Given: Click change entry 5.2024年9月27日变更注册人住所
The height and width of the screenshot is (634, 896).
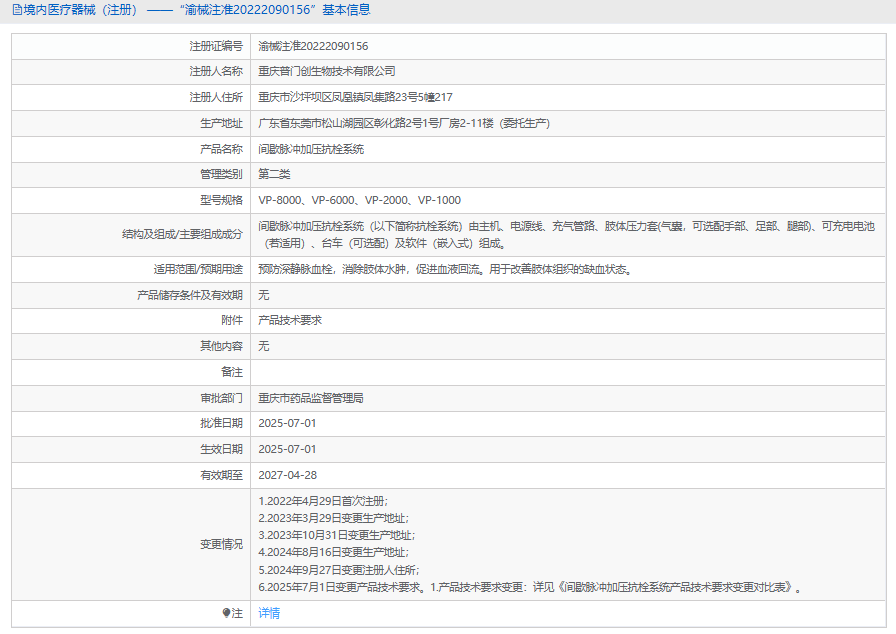Looking at the screenshot, I should point(339,570).
